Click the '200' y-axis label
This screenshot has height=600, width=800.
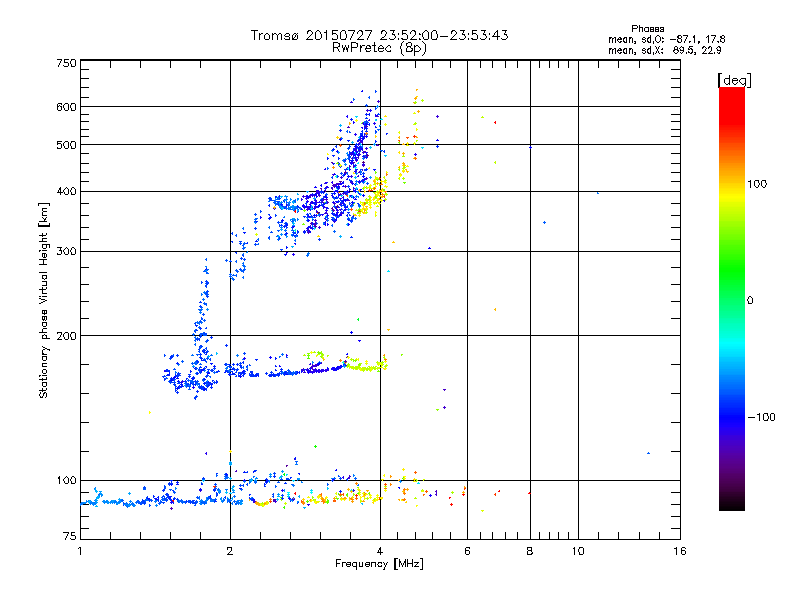point(66,336)
